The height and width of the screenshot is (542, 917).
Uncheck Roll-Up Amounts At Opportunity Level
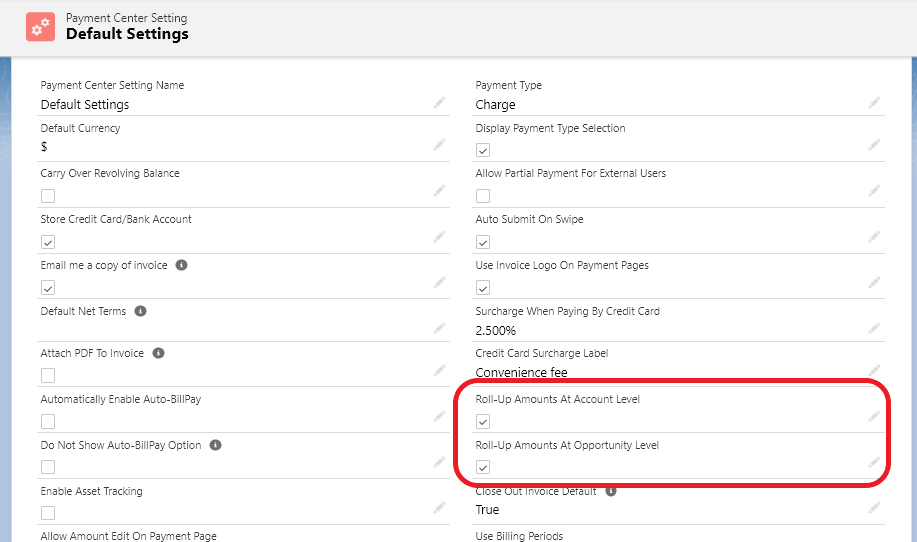pos(483,467)
